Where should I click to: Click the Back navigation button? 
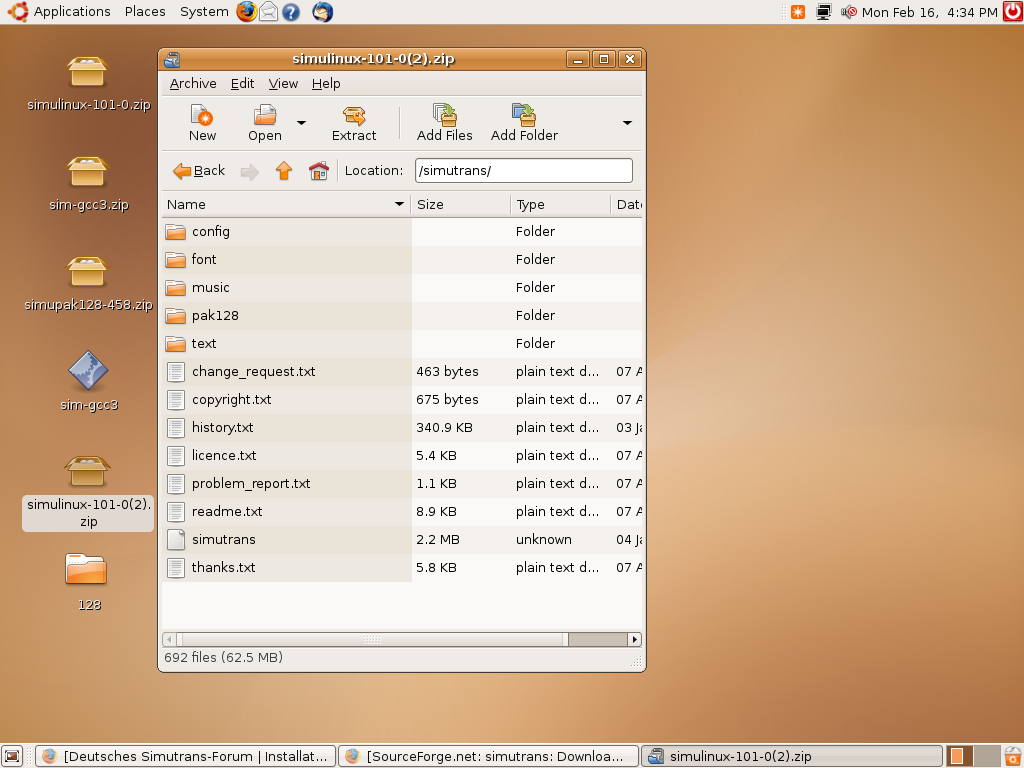(199, 171)
